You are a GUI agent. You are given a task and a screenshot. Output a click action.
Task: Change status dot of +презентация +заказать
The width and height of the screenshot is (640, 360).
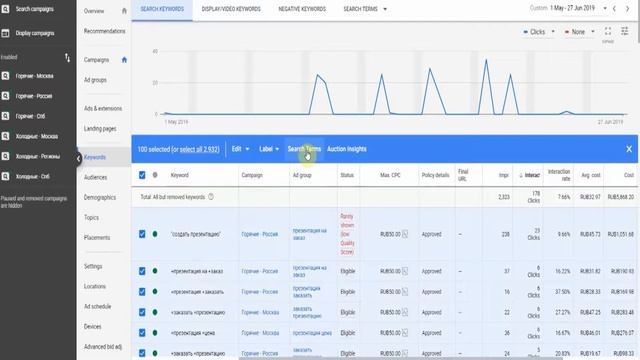click(x=155, y=292)
